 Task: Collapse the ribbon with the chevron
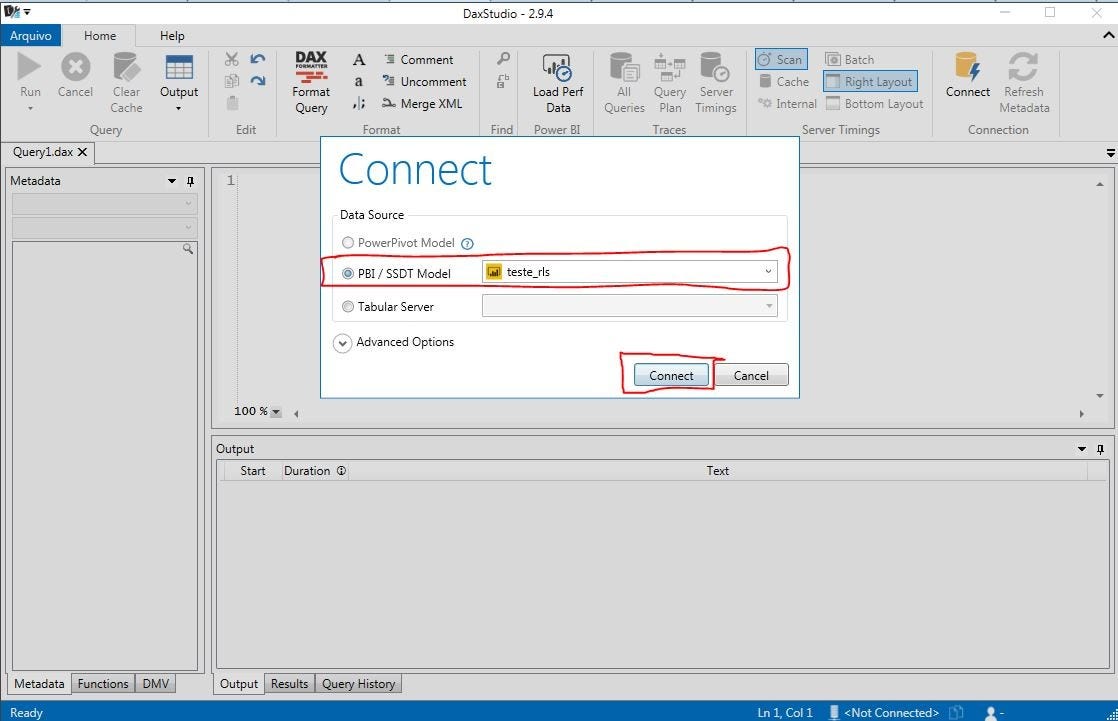coord(1109,35)
